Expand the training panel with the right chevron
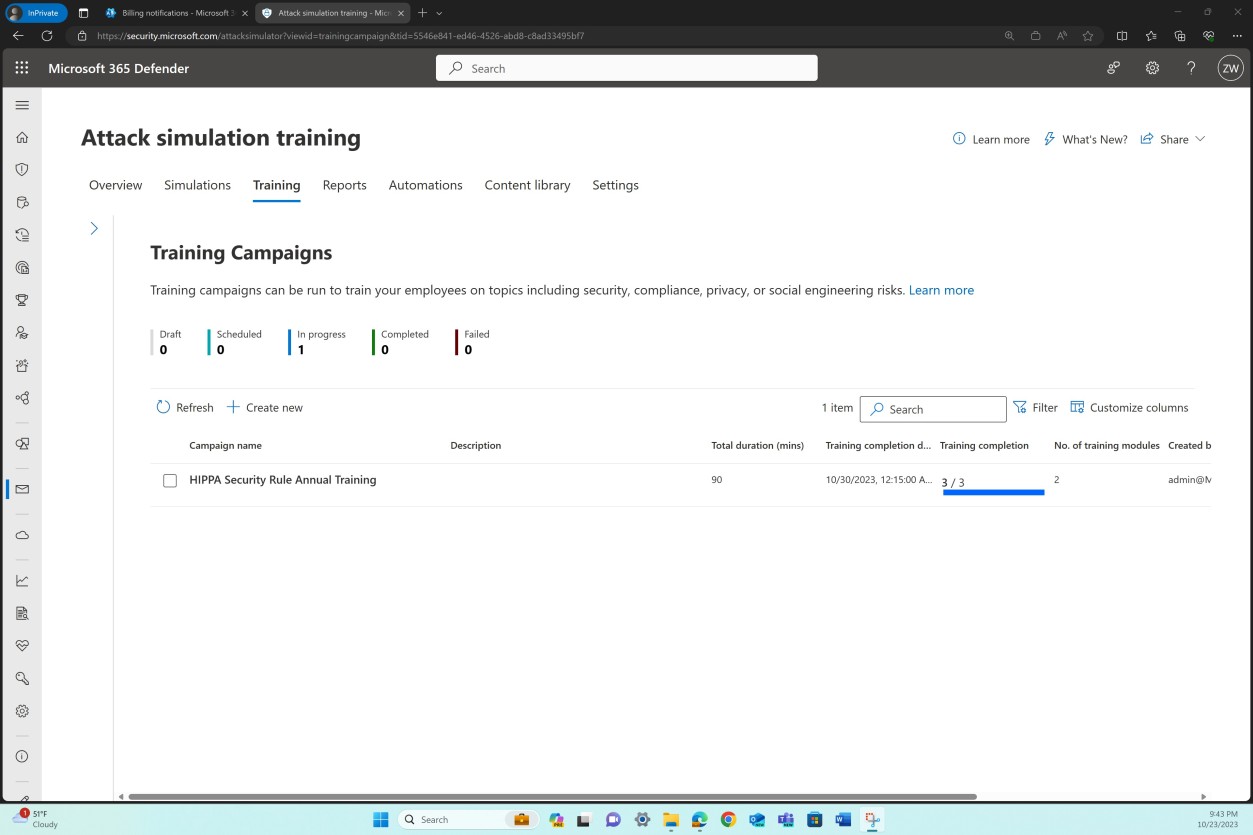Image resolution: width=1253 pixels, height=835 pixels. [93, 228]
